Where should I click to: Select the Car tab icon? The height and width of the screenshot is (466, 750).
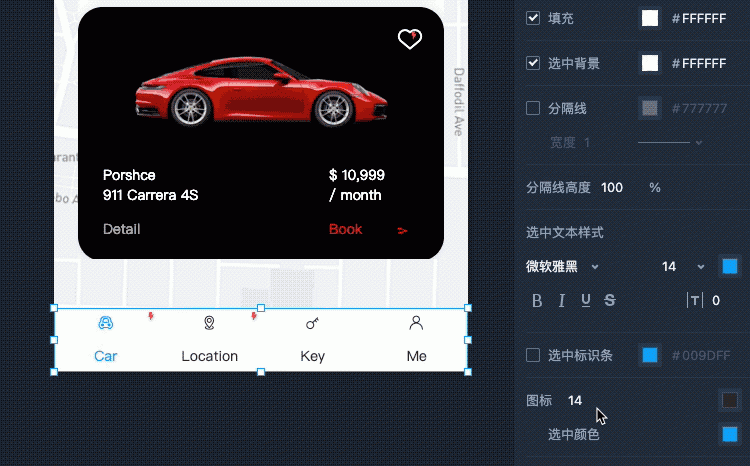click(x=105, y=323)
